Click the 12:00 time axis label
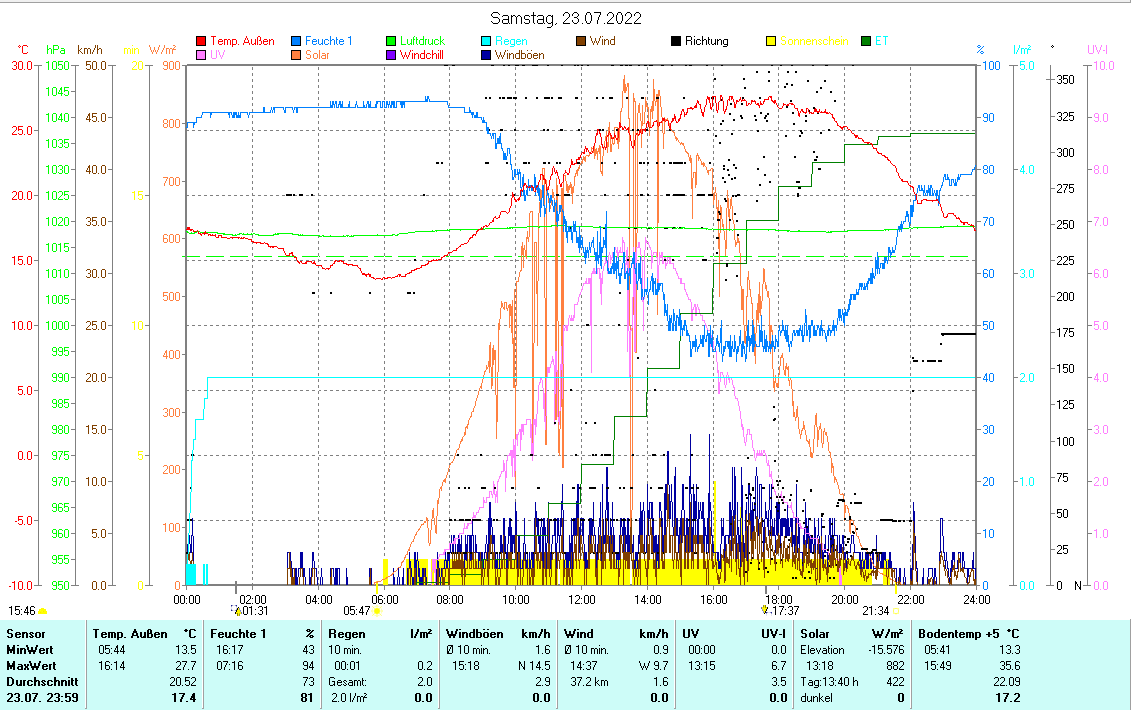 tap(581, 599)
